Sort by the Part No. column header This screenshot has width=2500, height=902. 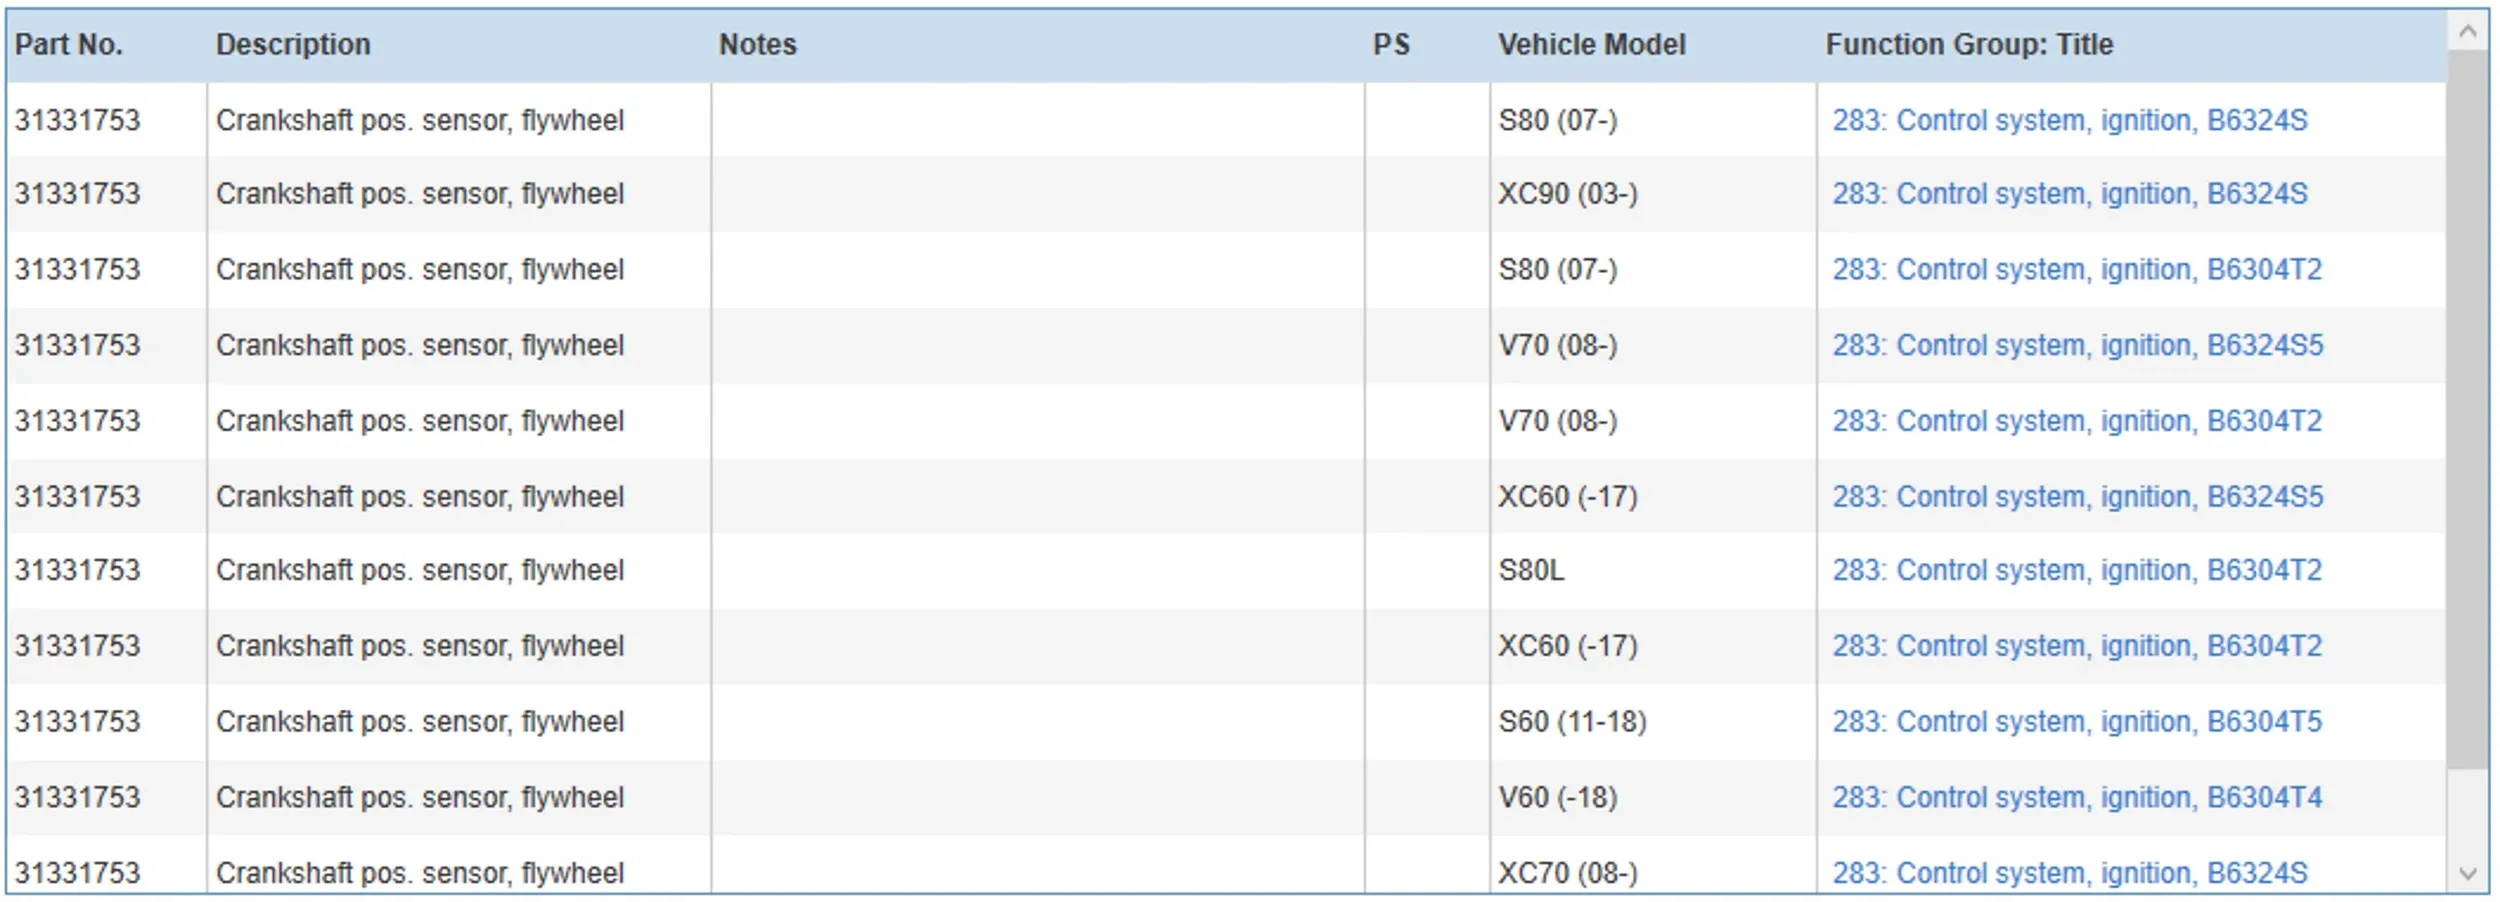point(68,45)
